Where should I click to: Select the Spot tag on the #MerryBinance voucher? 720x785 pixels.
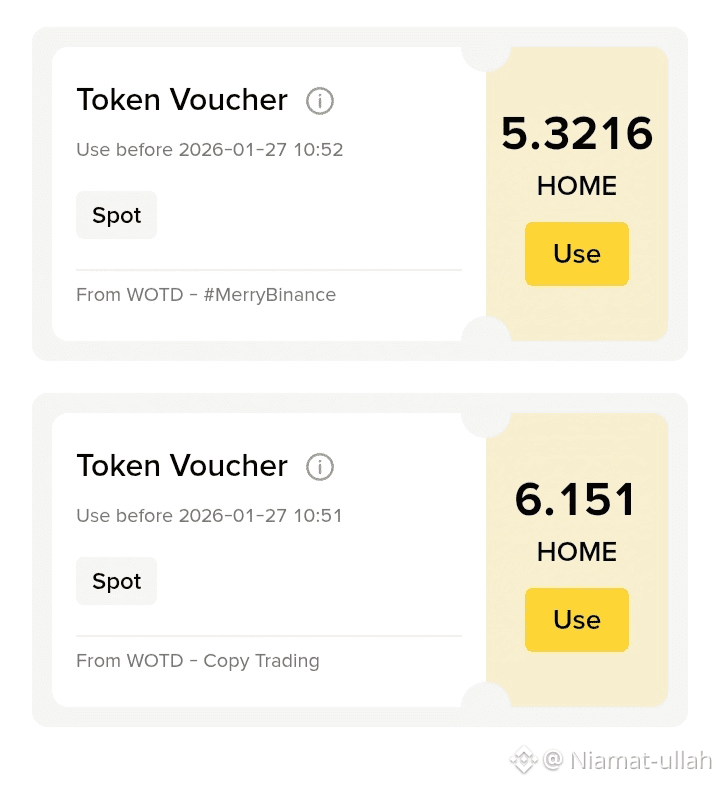(116, 215)
